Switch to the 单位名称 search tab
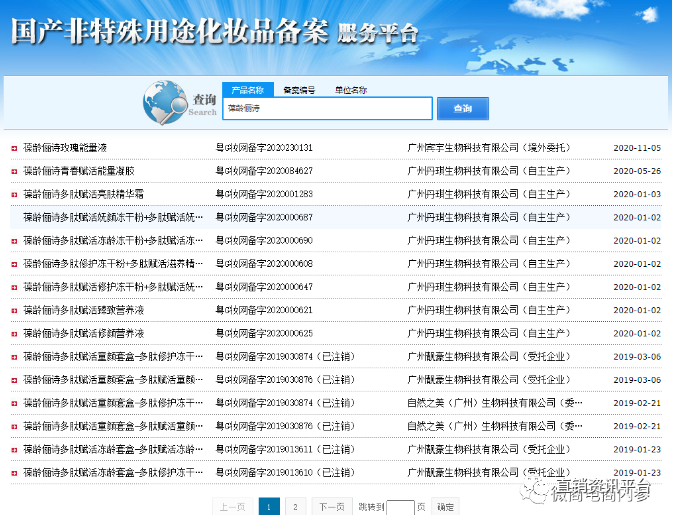Screen dimensions: 673x515 (x=351, y=90)
